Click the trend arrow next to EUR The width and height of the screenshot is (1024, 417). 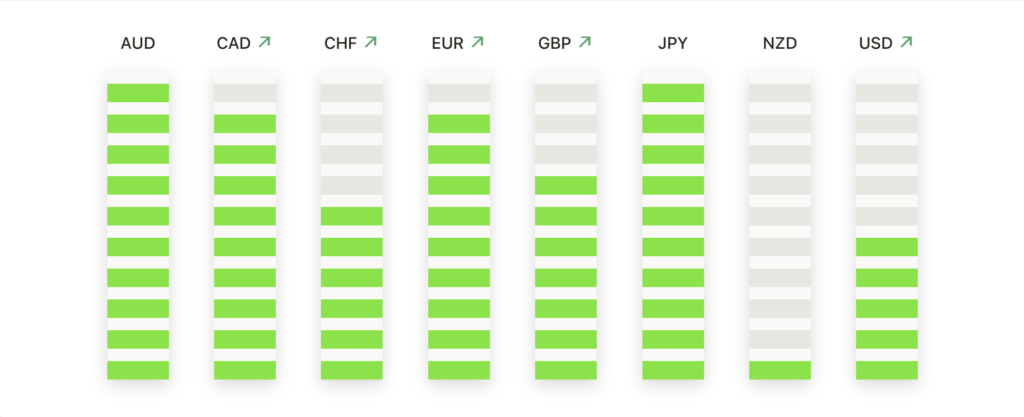click(x=477, y=42)
